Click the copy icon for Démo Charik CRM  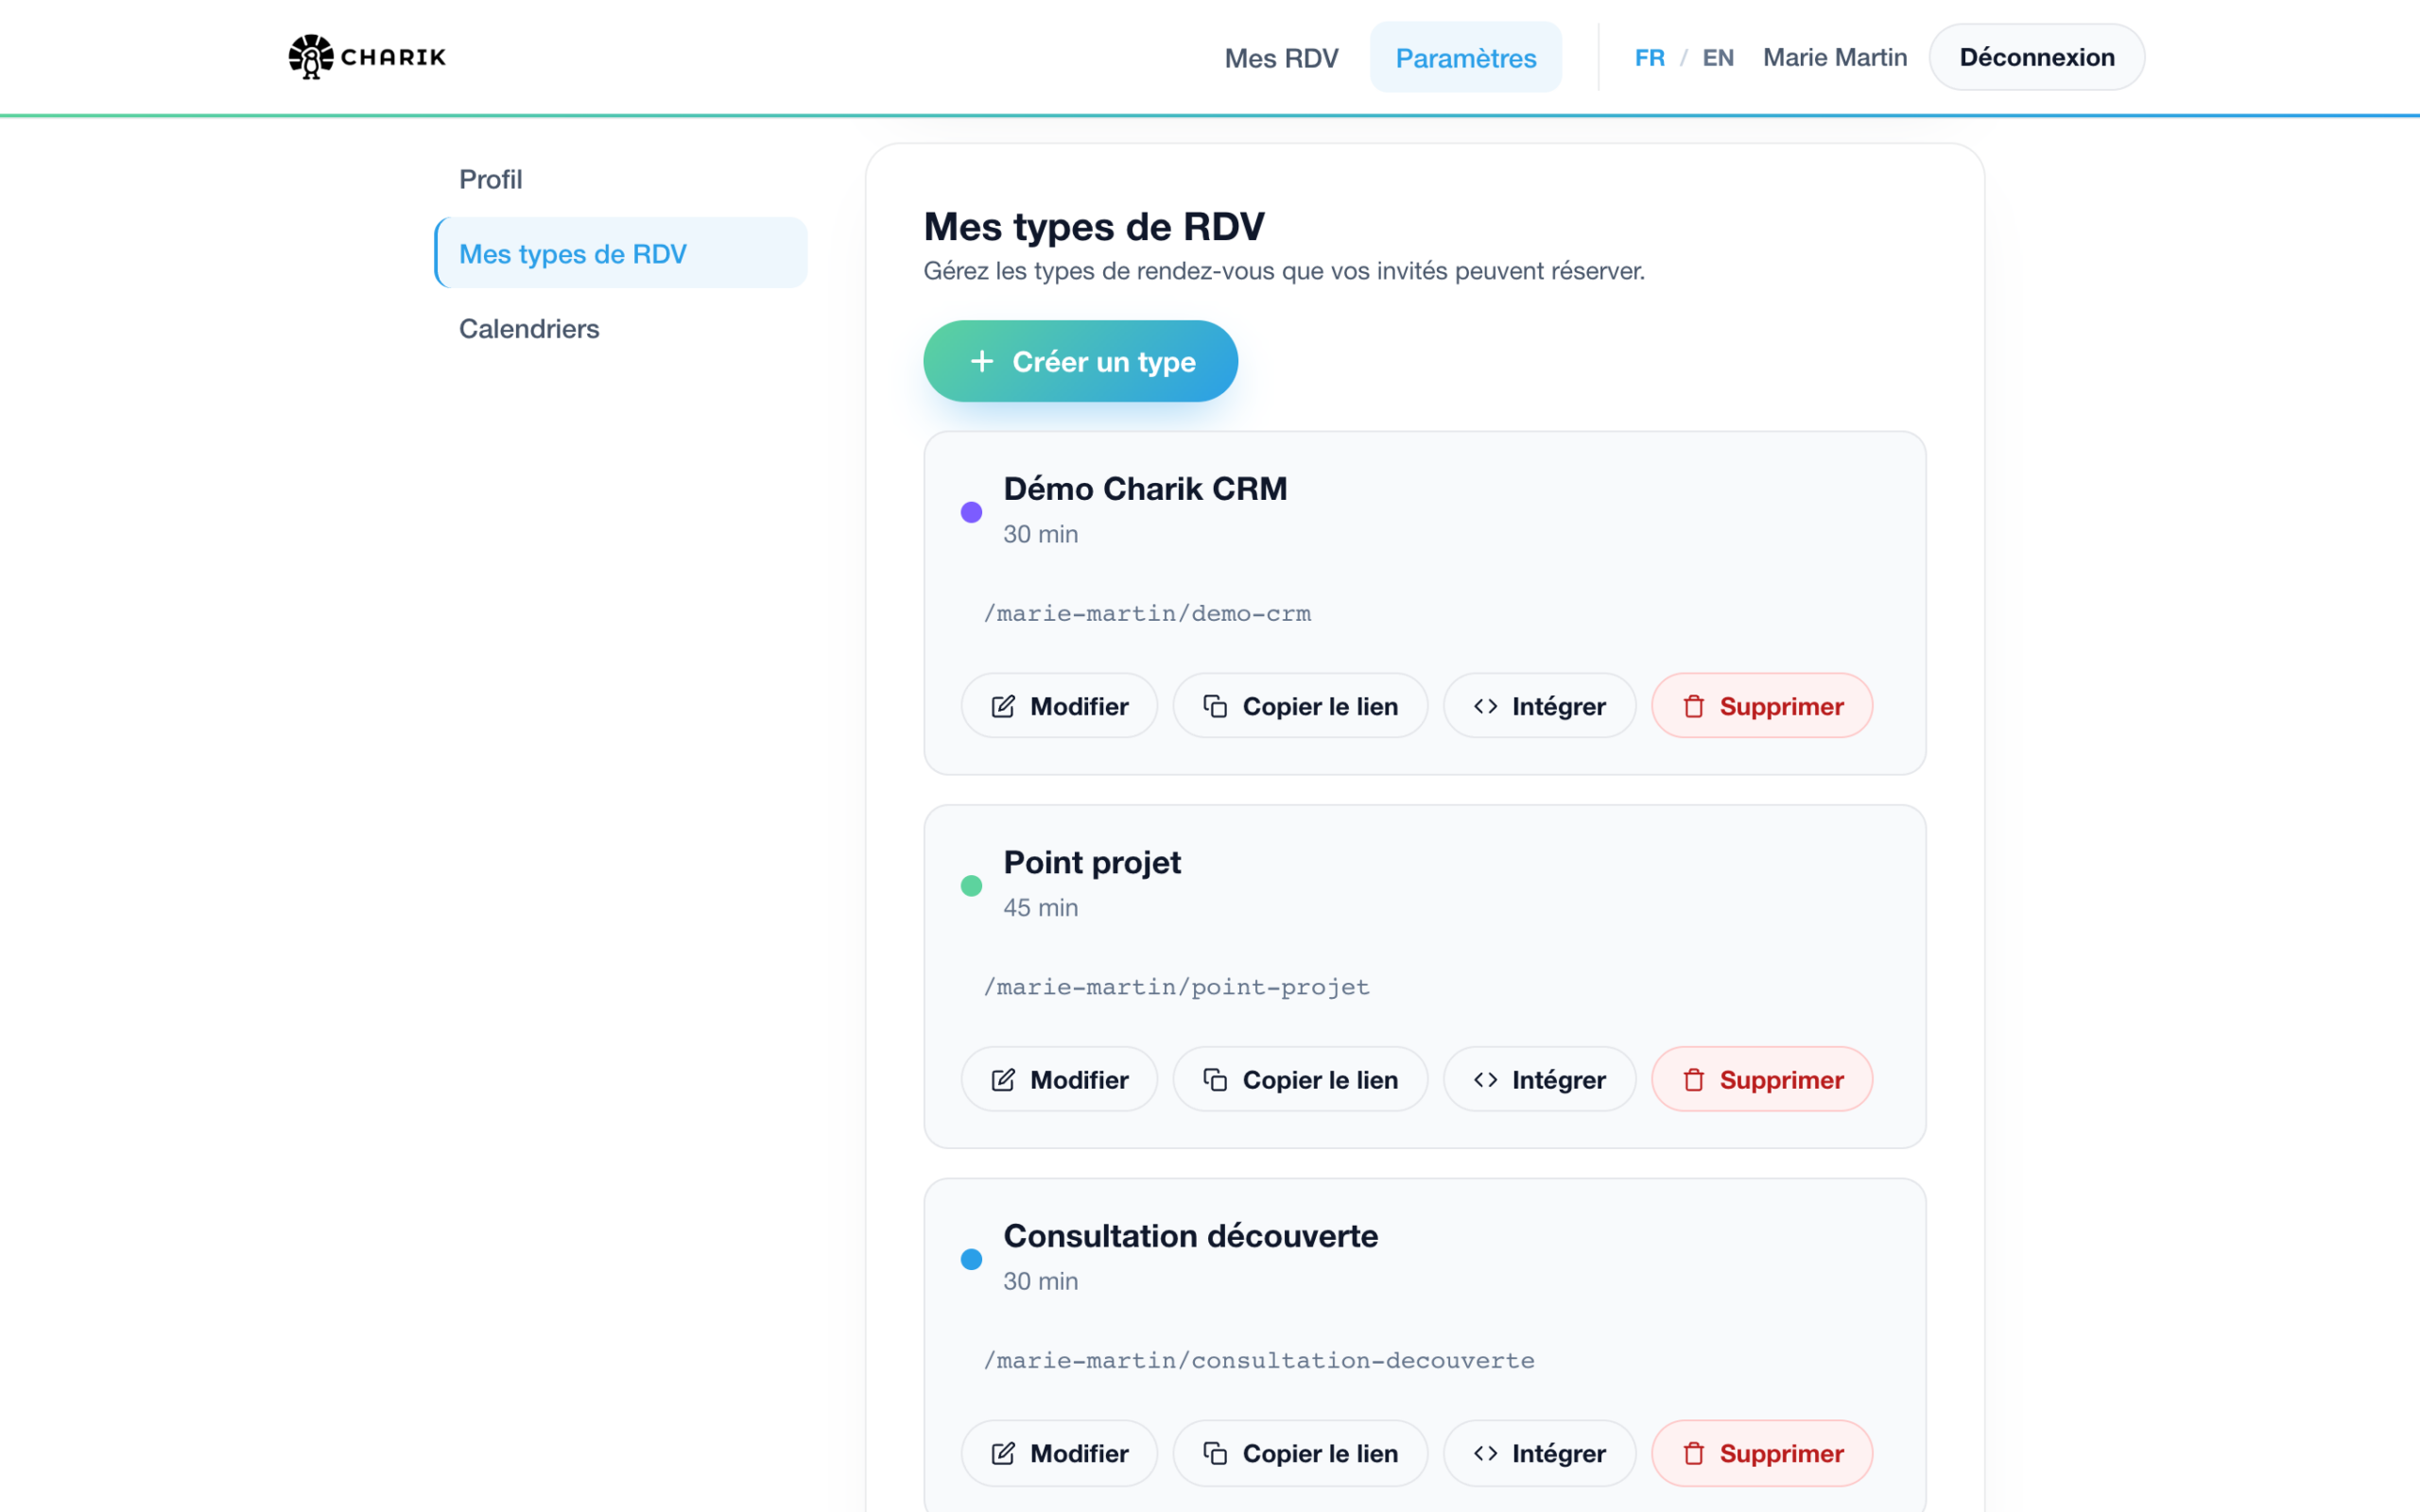point(1215,706)
